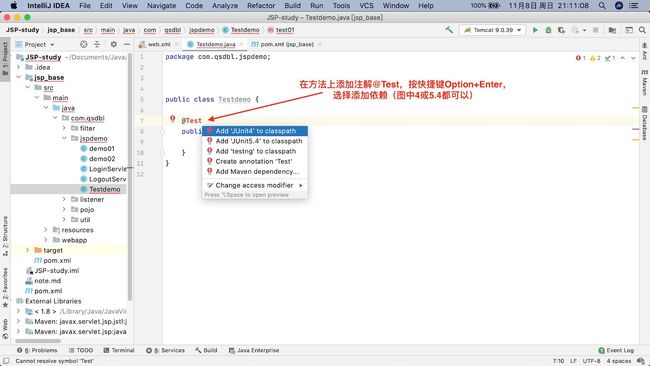The image size is (650, 366).
Task: Choose Add 'JUnit5.4' to classpath
Action: coord(255,141)
